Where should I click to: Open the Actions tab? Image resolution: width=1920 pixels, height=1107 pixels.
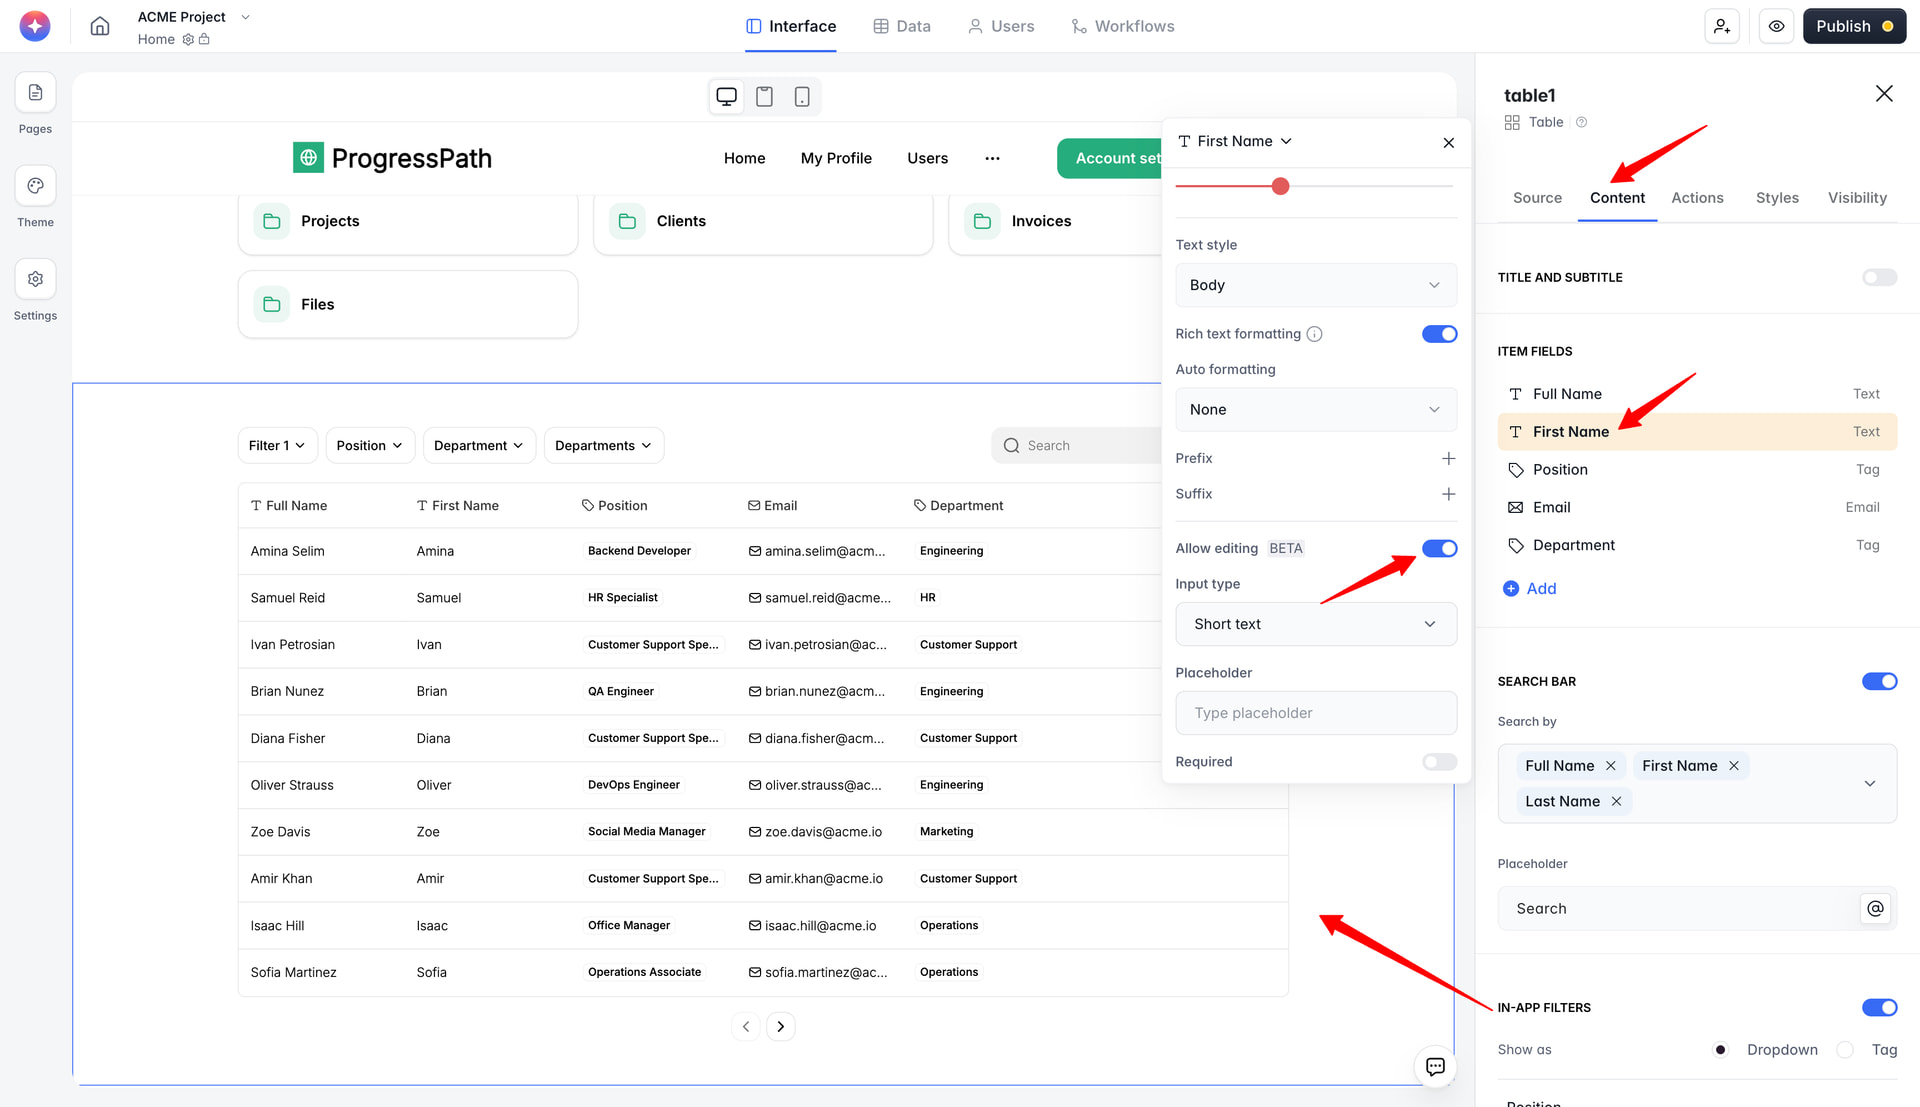click(x=1697, y=198)
